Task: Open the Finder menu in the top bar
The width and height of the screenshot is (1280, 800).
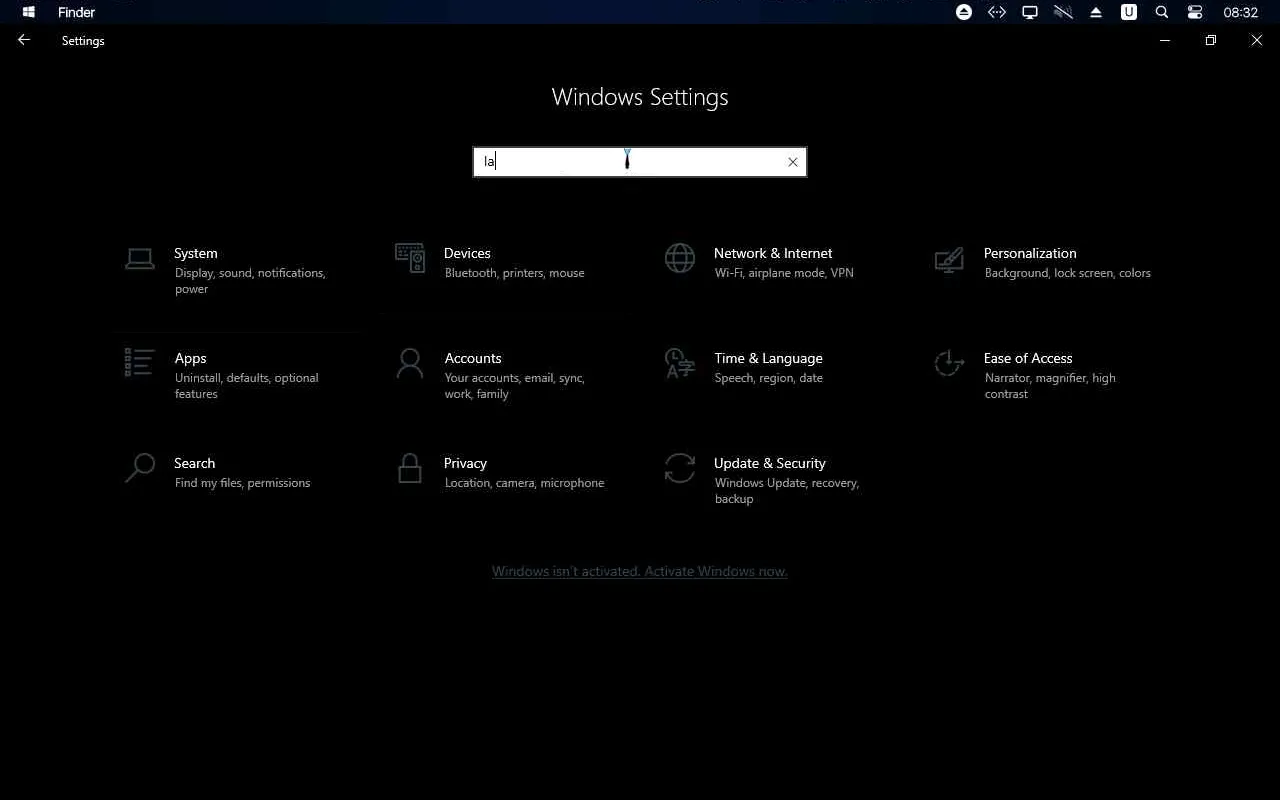Action: 77,12
